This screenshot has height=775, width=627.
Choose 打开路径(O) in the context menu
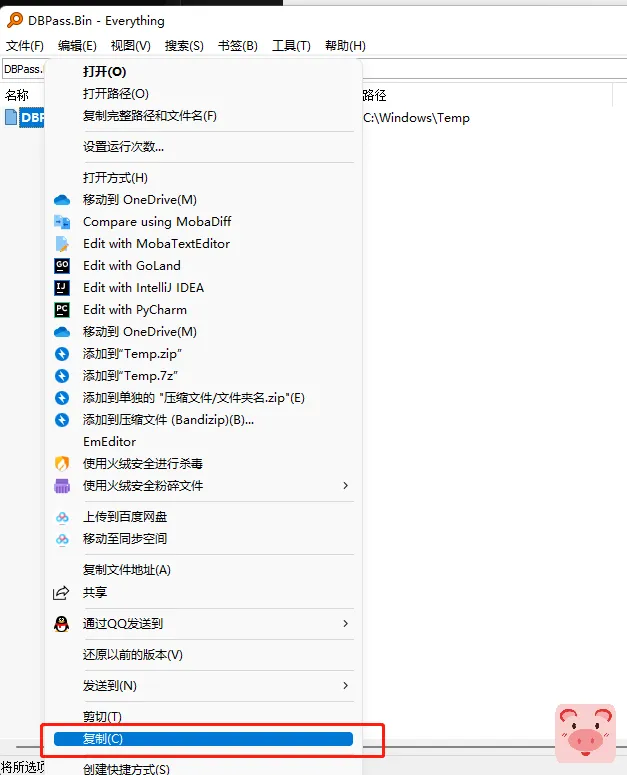(116, 94)
